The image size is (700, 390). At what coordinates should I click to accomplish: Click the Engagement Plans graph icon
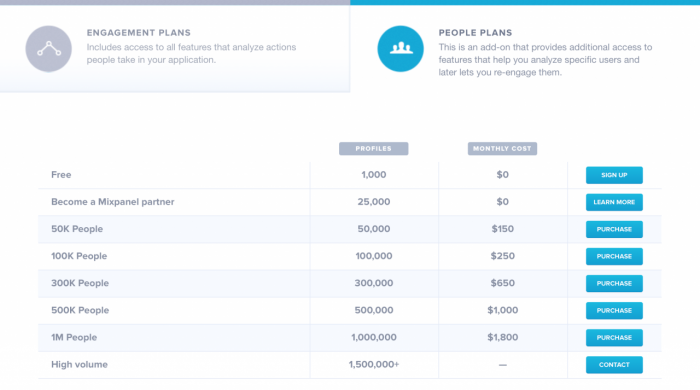coord(49,49)
